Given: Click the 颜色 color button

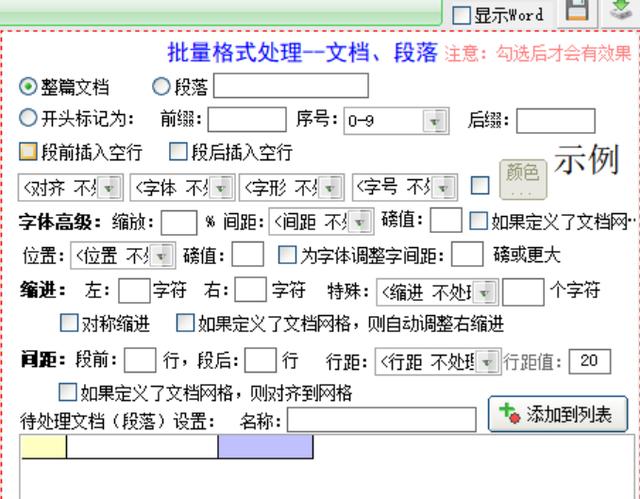Looking at the screenshot, I should point(523,179).
